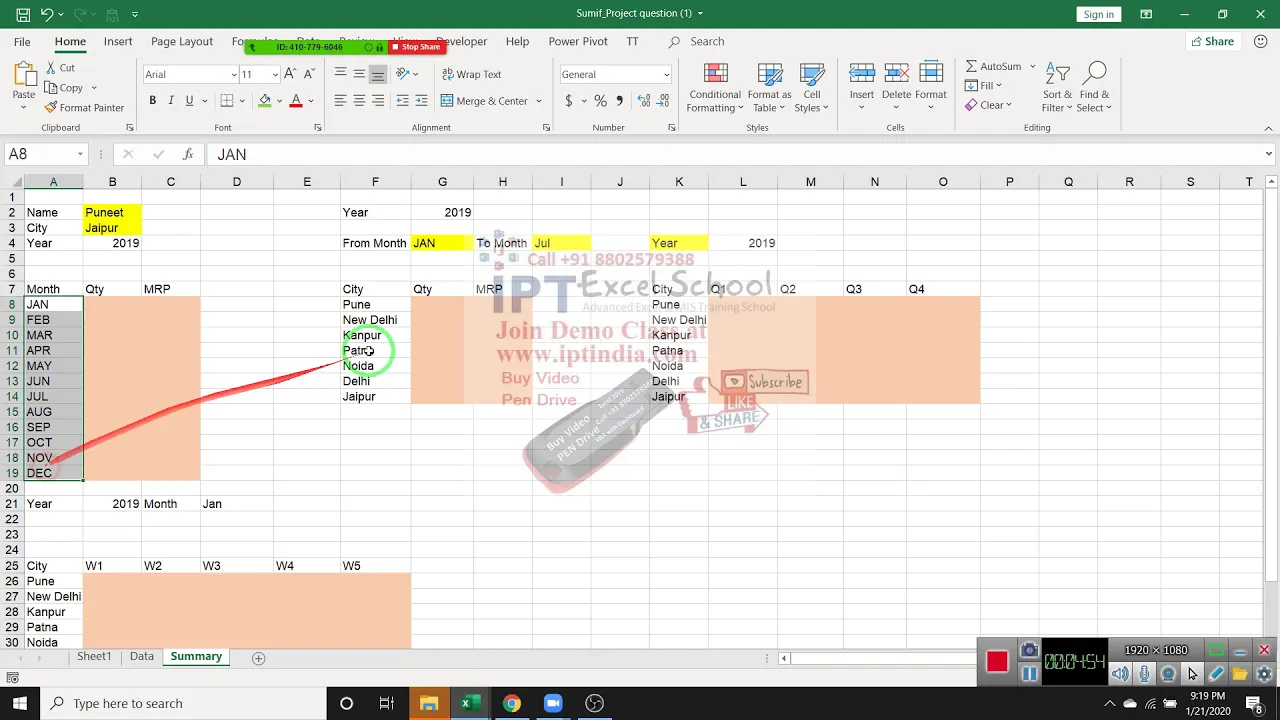Toggle Italic formatting

point(171,101)
